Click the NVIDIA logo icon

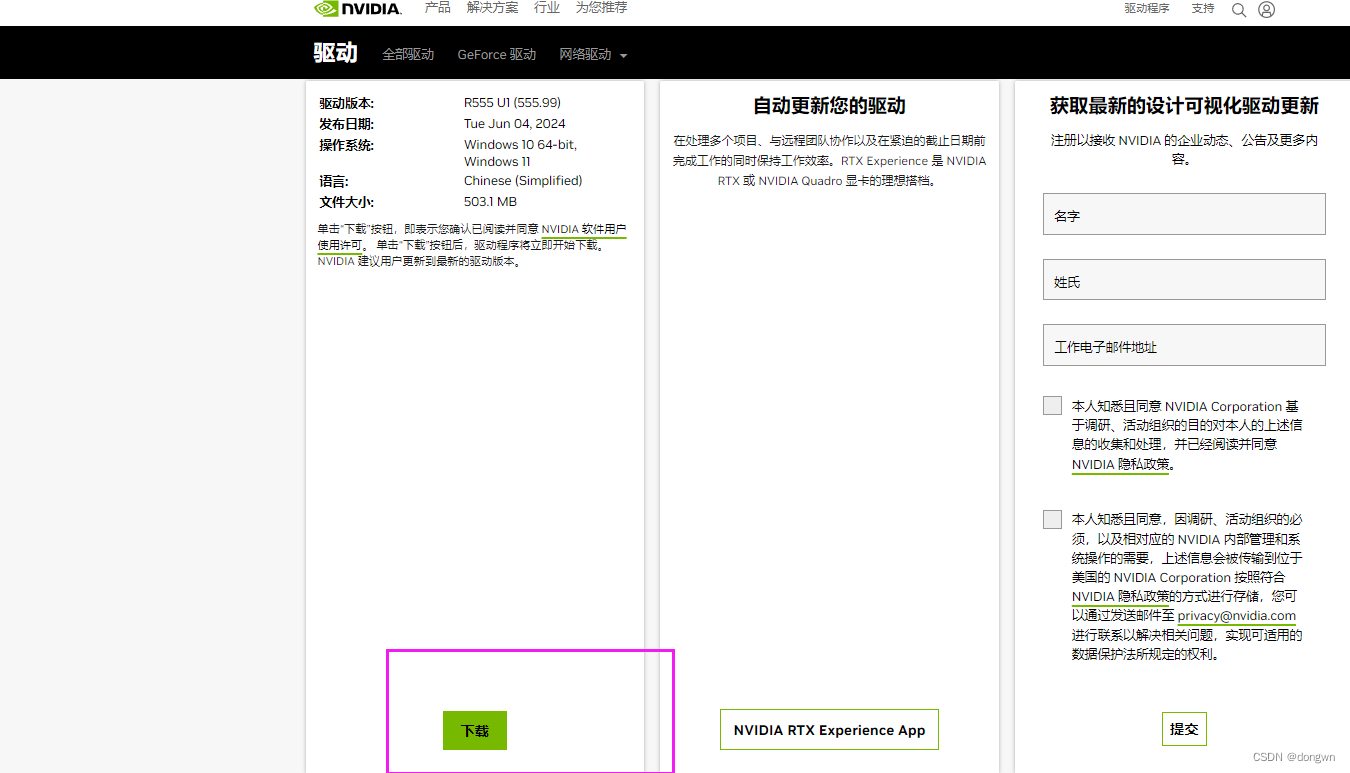point(358,9)
